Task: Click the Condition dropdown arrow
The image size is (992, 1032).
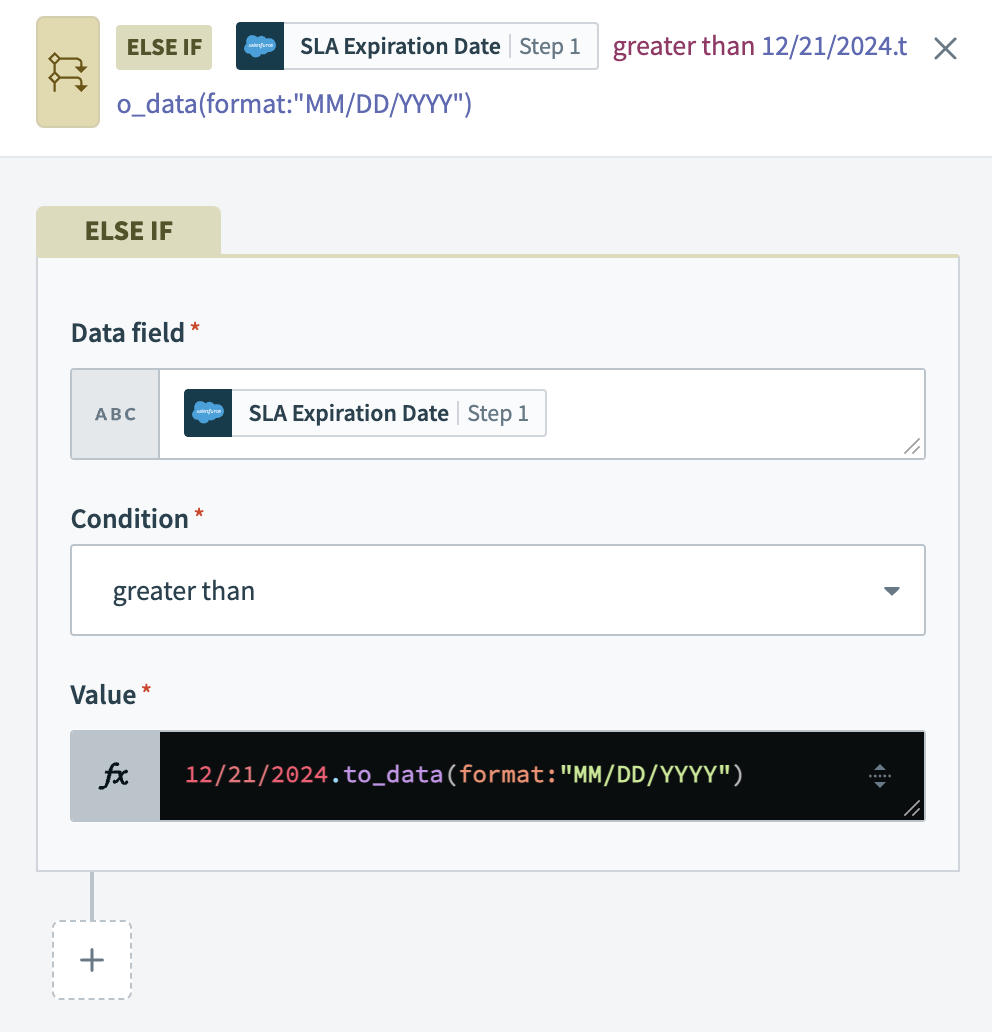Action: pos(892,591)
